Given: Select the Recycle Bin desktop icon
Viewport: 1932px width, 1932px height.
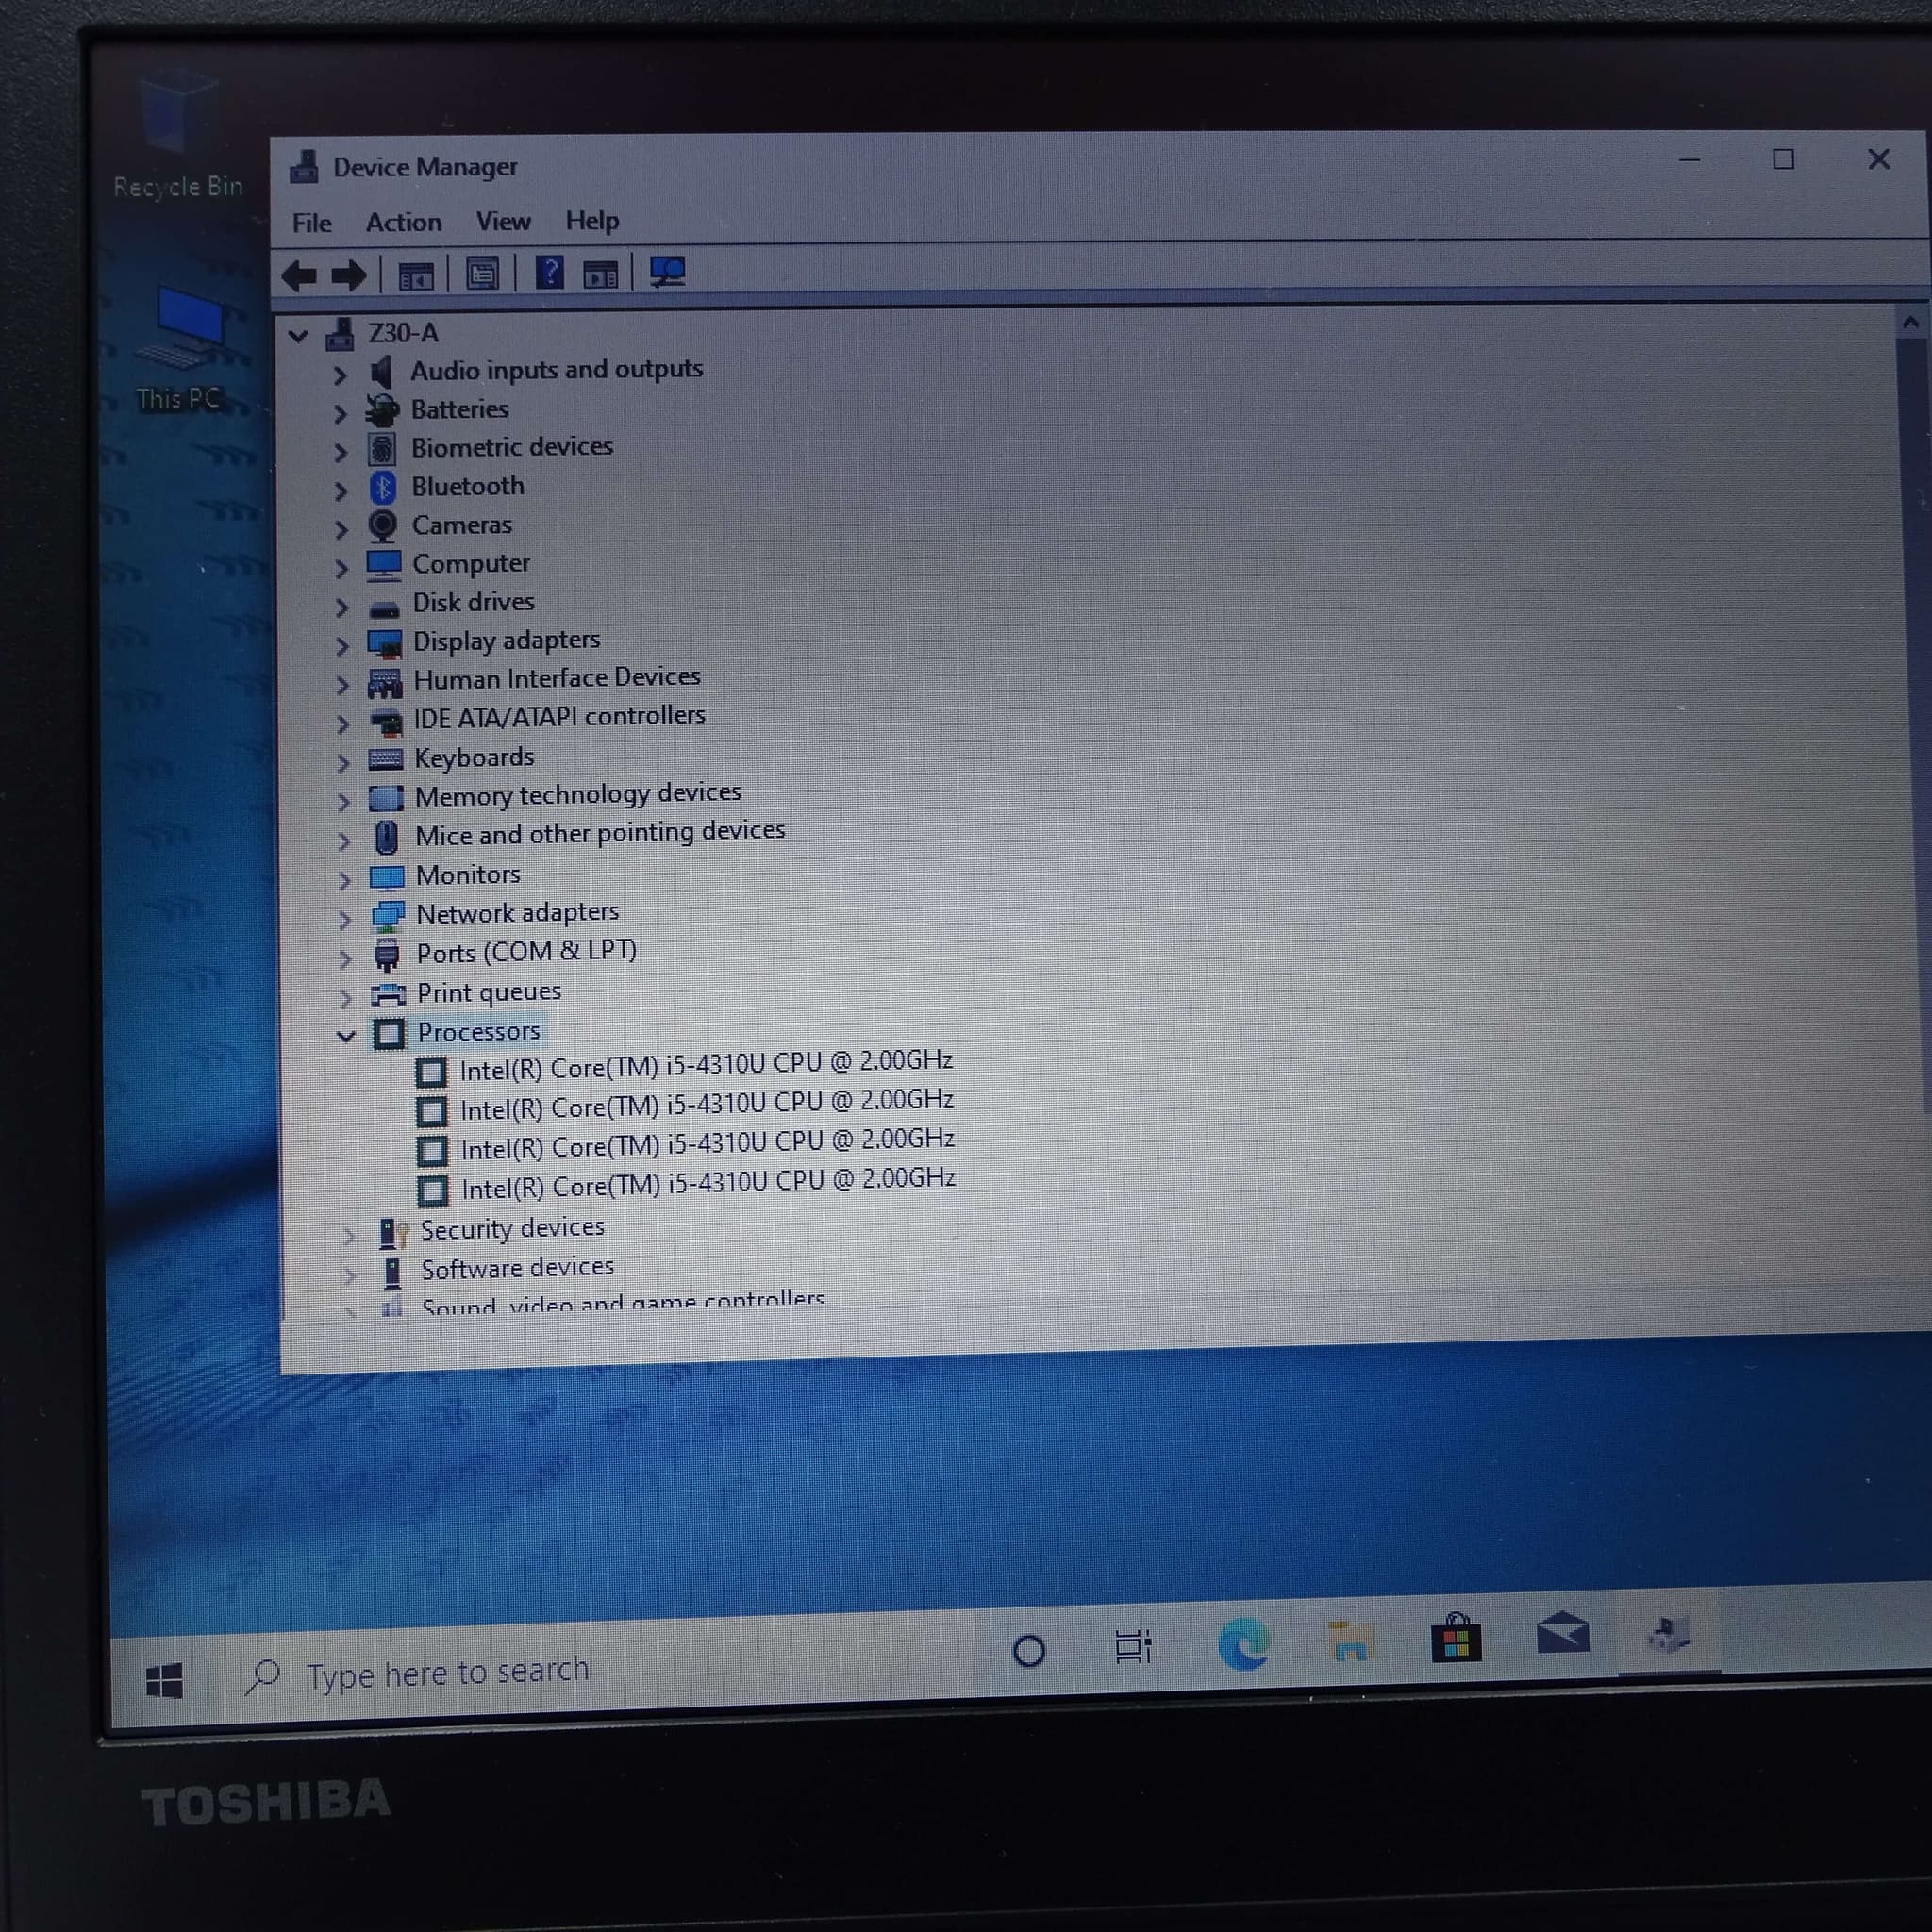Looking at the screenshot, I should 178,135.
